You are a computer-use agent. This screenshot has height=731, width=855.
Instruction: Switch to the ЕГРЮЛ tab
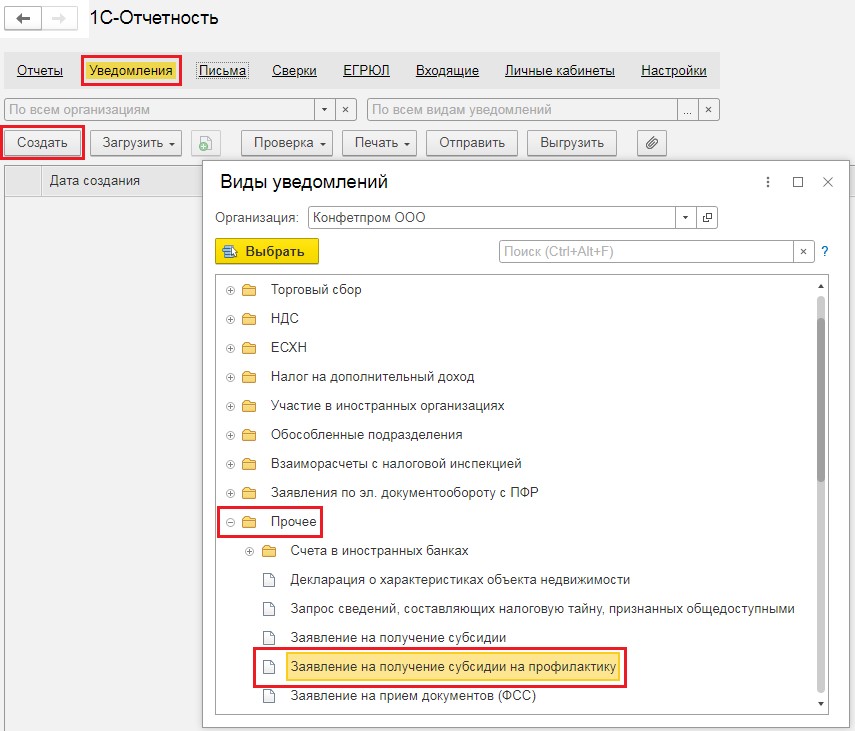coord(366,70)
